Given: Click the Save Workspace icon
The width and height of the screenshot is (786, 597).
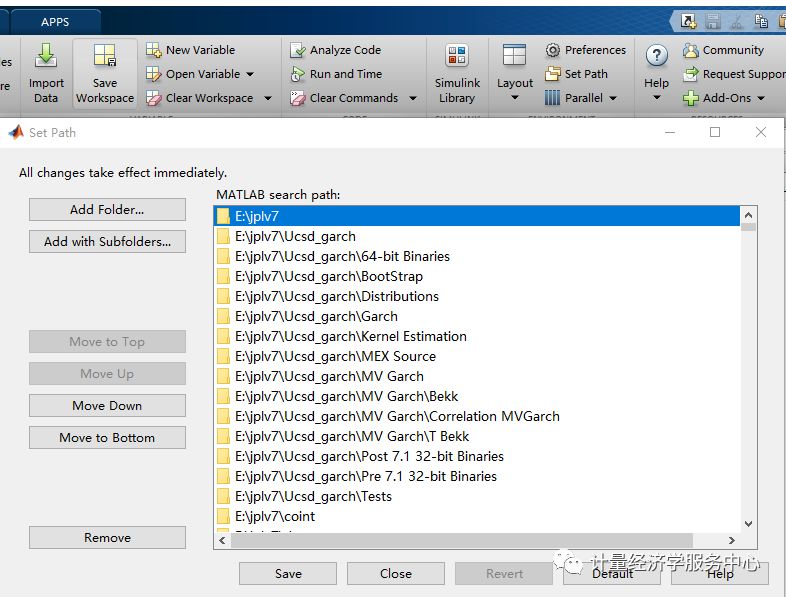Looking at the screenshot, I should pyautogui.click(x=105, y=56).
